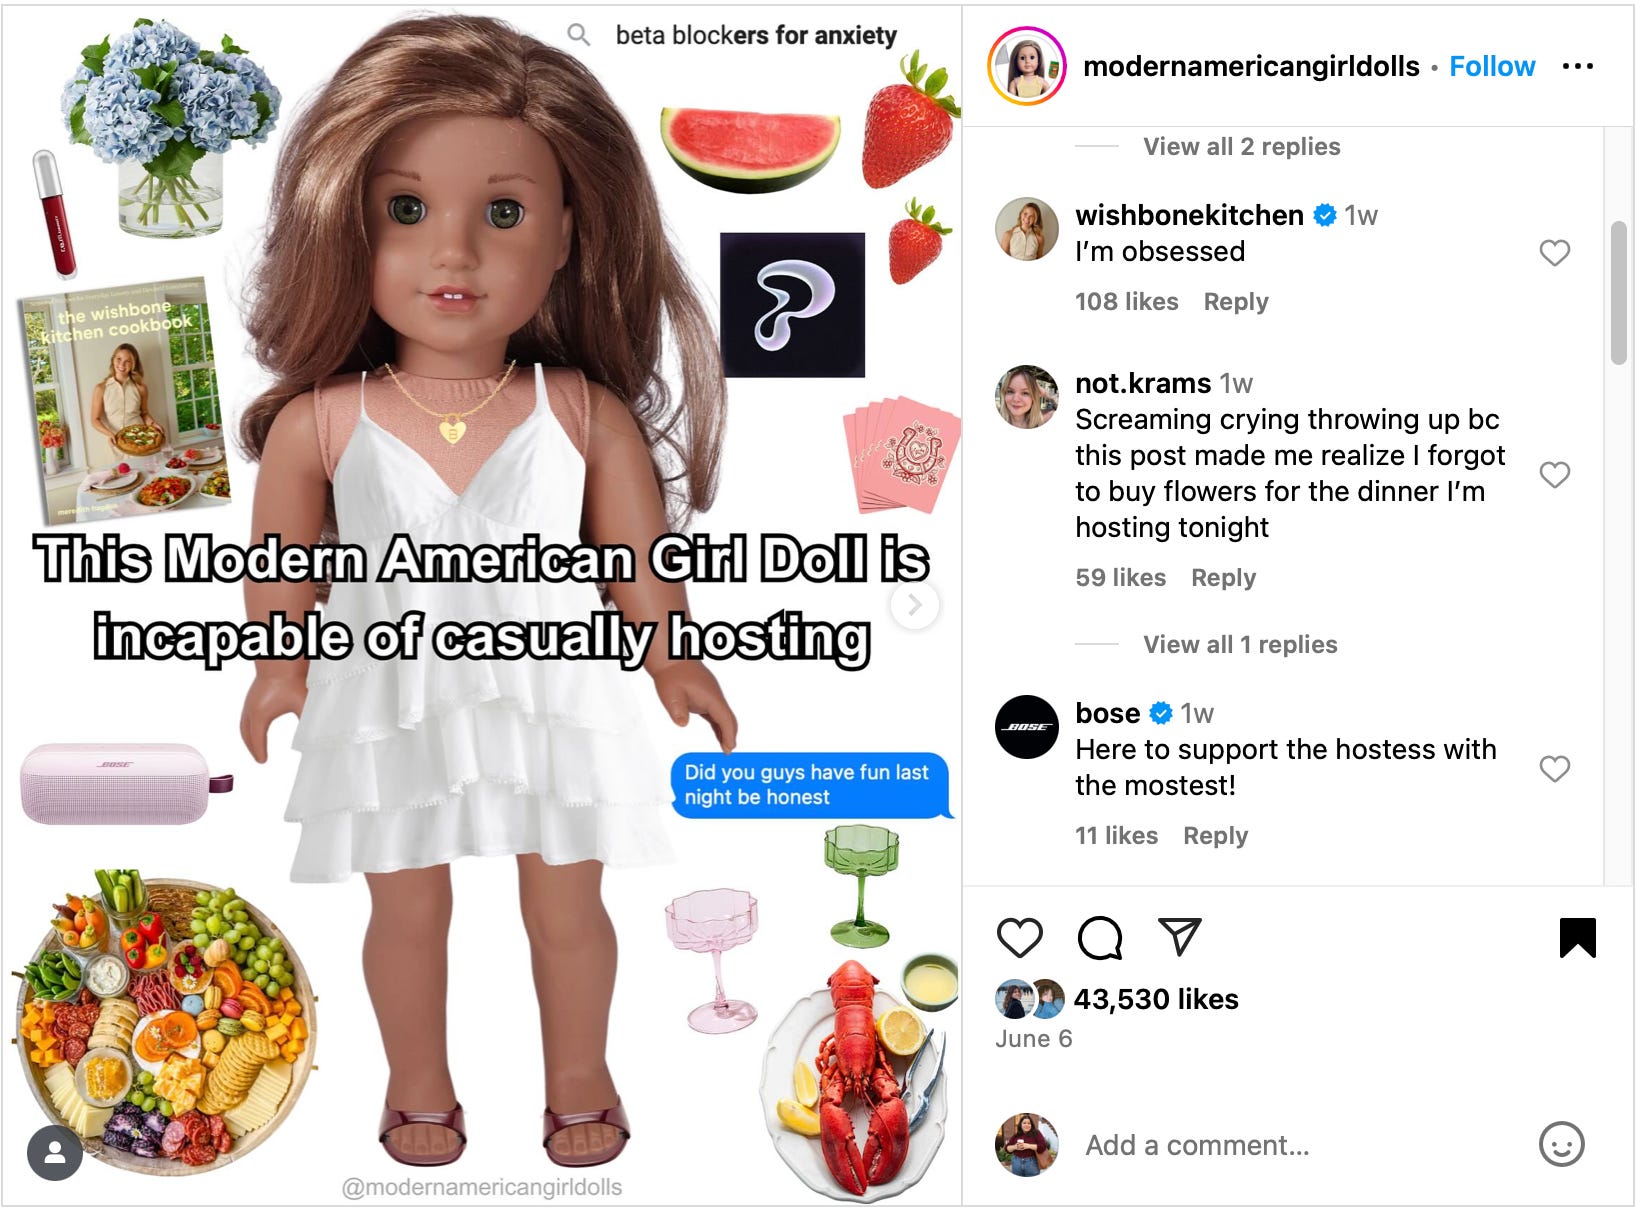The image size is (1636, 1208).
Task: Go to next carousel image arrow
Action: (x=914, y=604)
